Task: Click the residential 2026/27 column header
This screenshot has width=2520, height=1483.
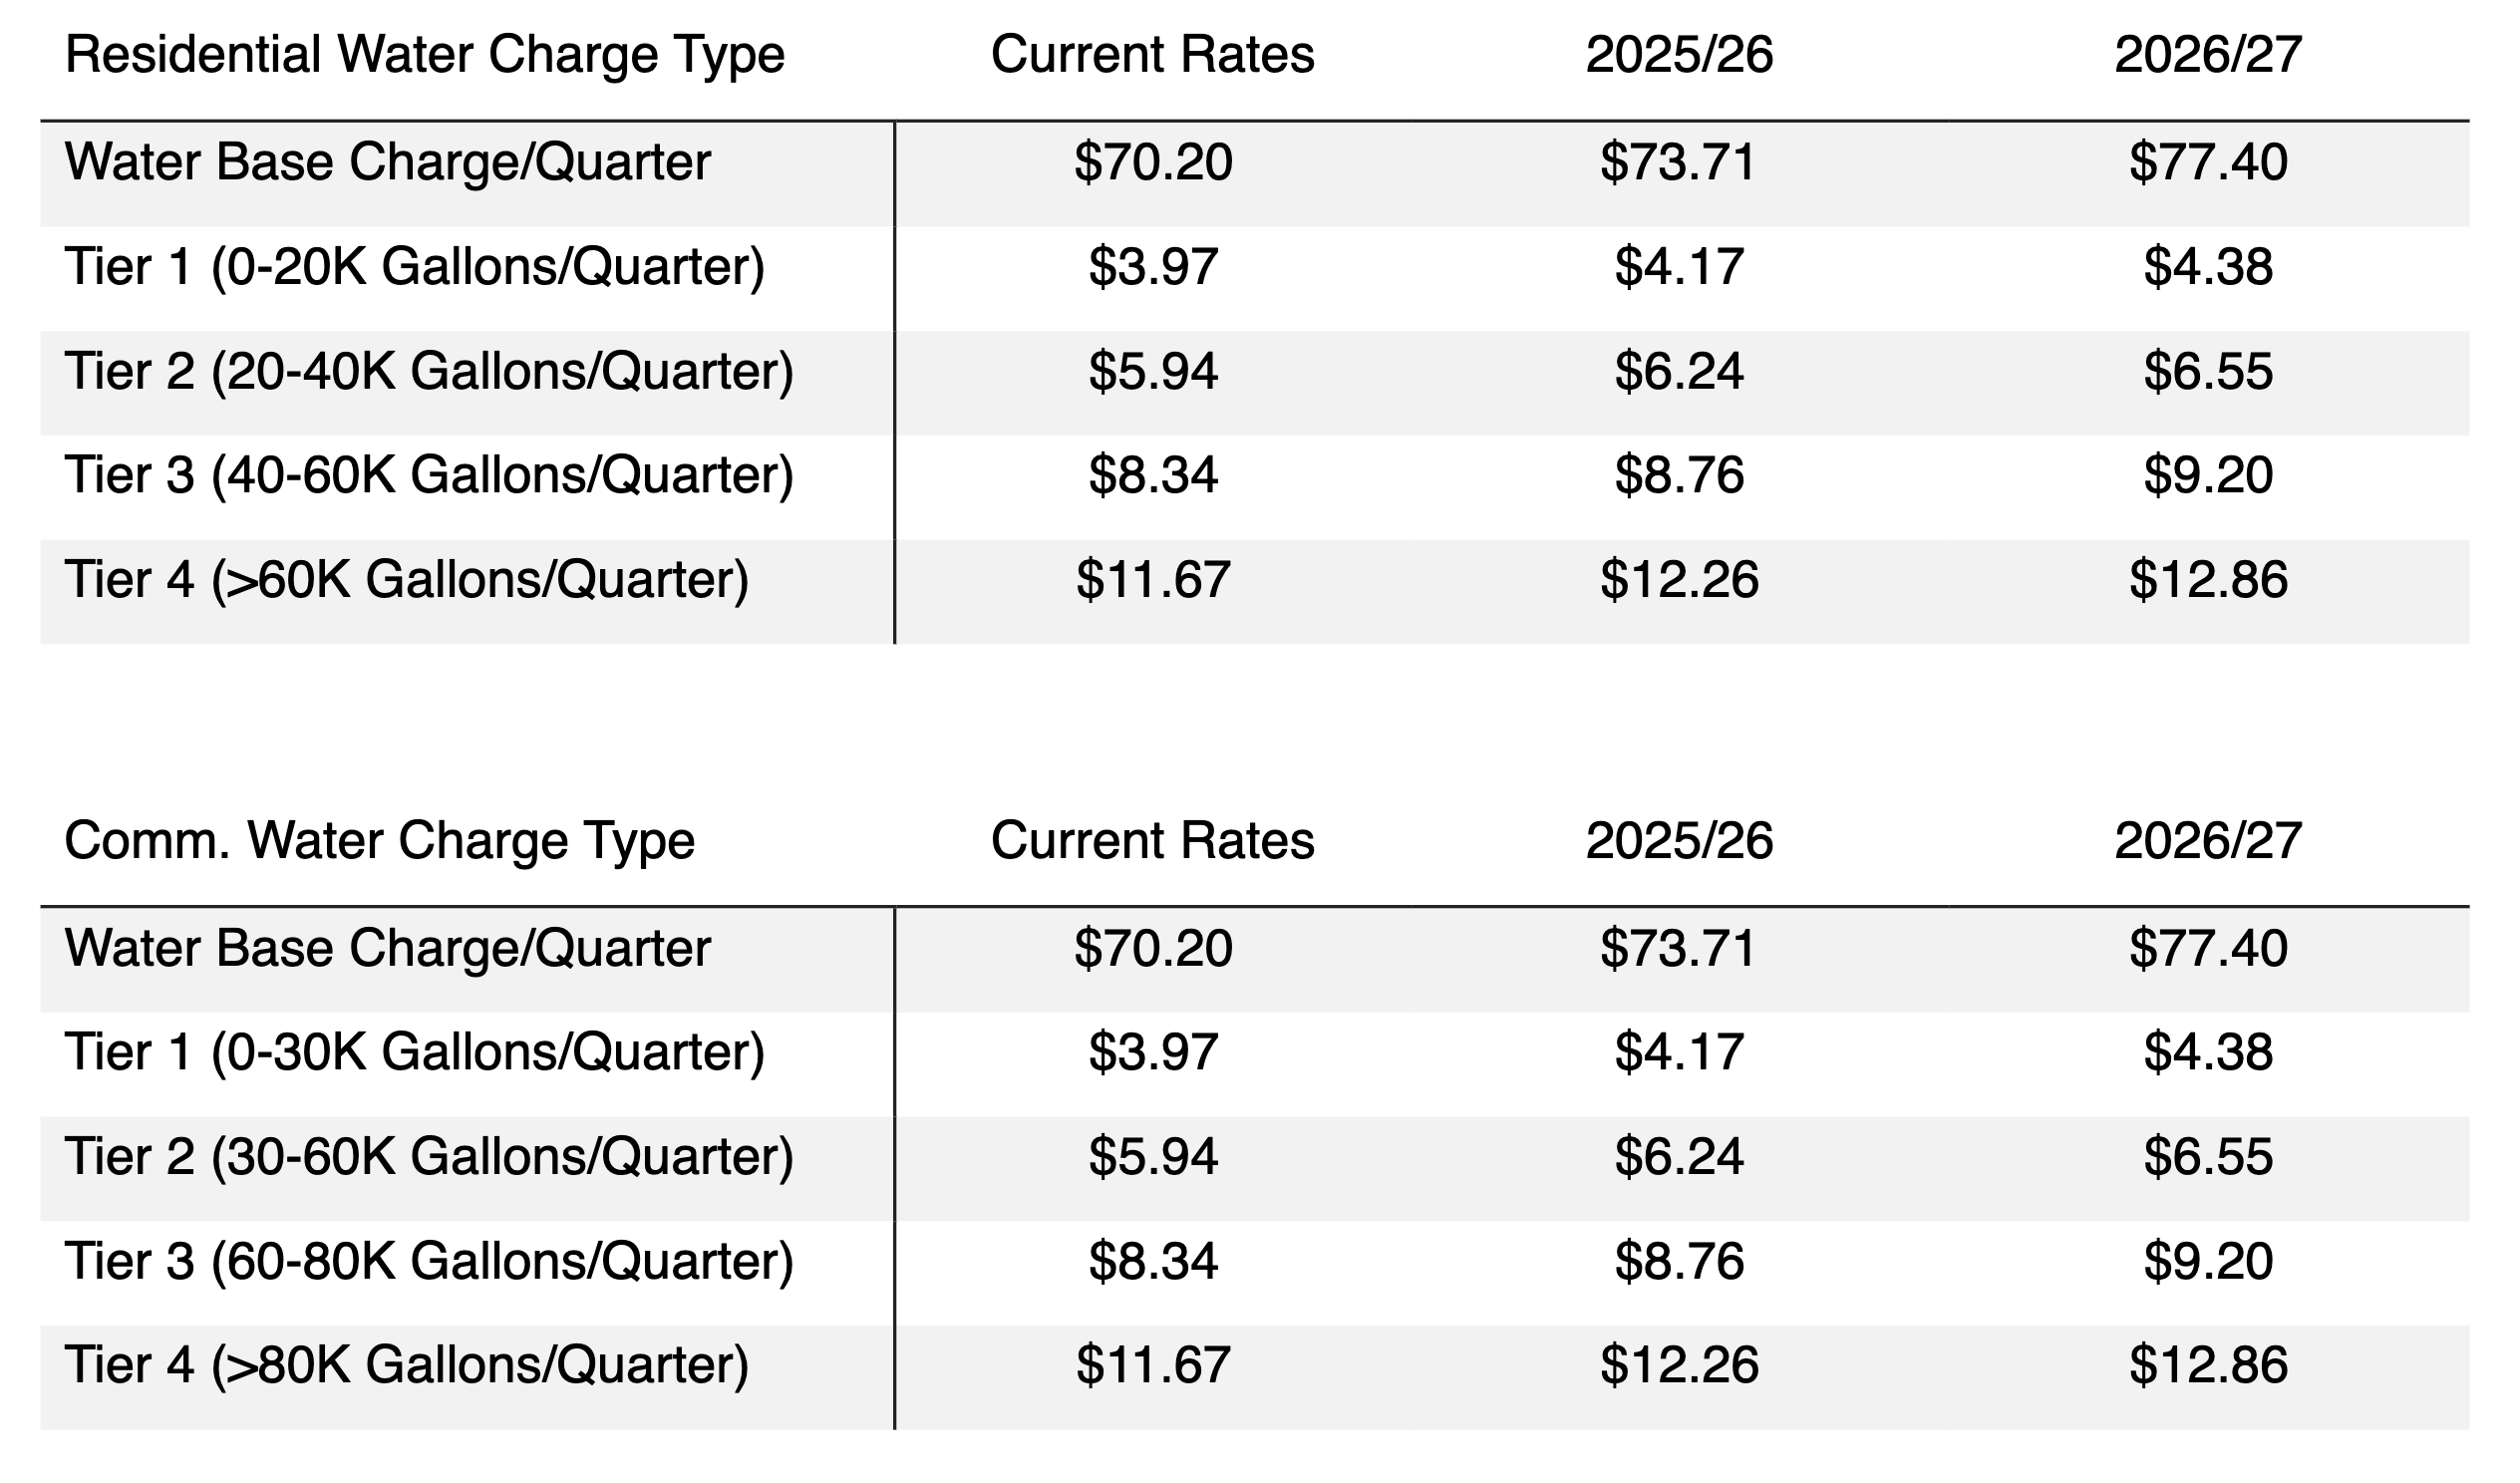Action: pyautogui.click(x=2209, y=54)
